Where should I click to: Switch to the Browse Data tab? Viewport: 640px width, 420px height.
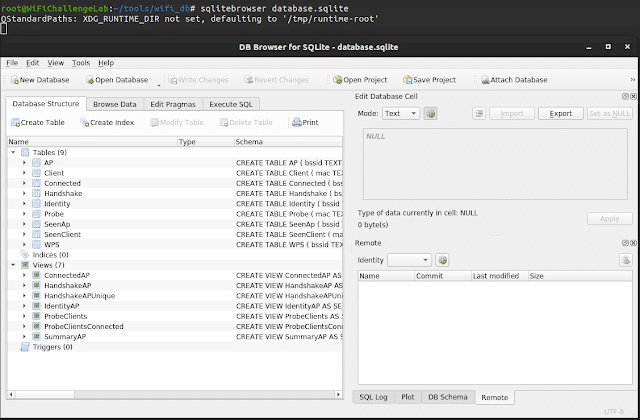pos(114,103)
